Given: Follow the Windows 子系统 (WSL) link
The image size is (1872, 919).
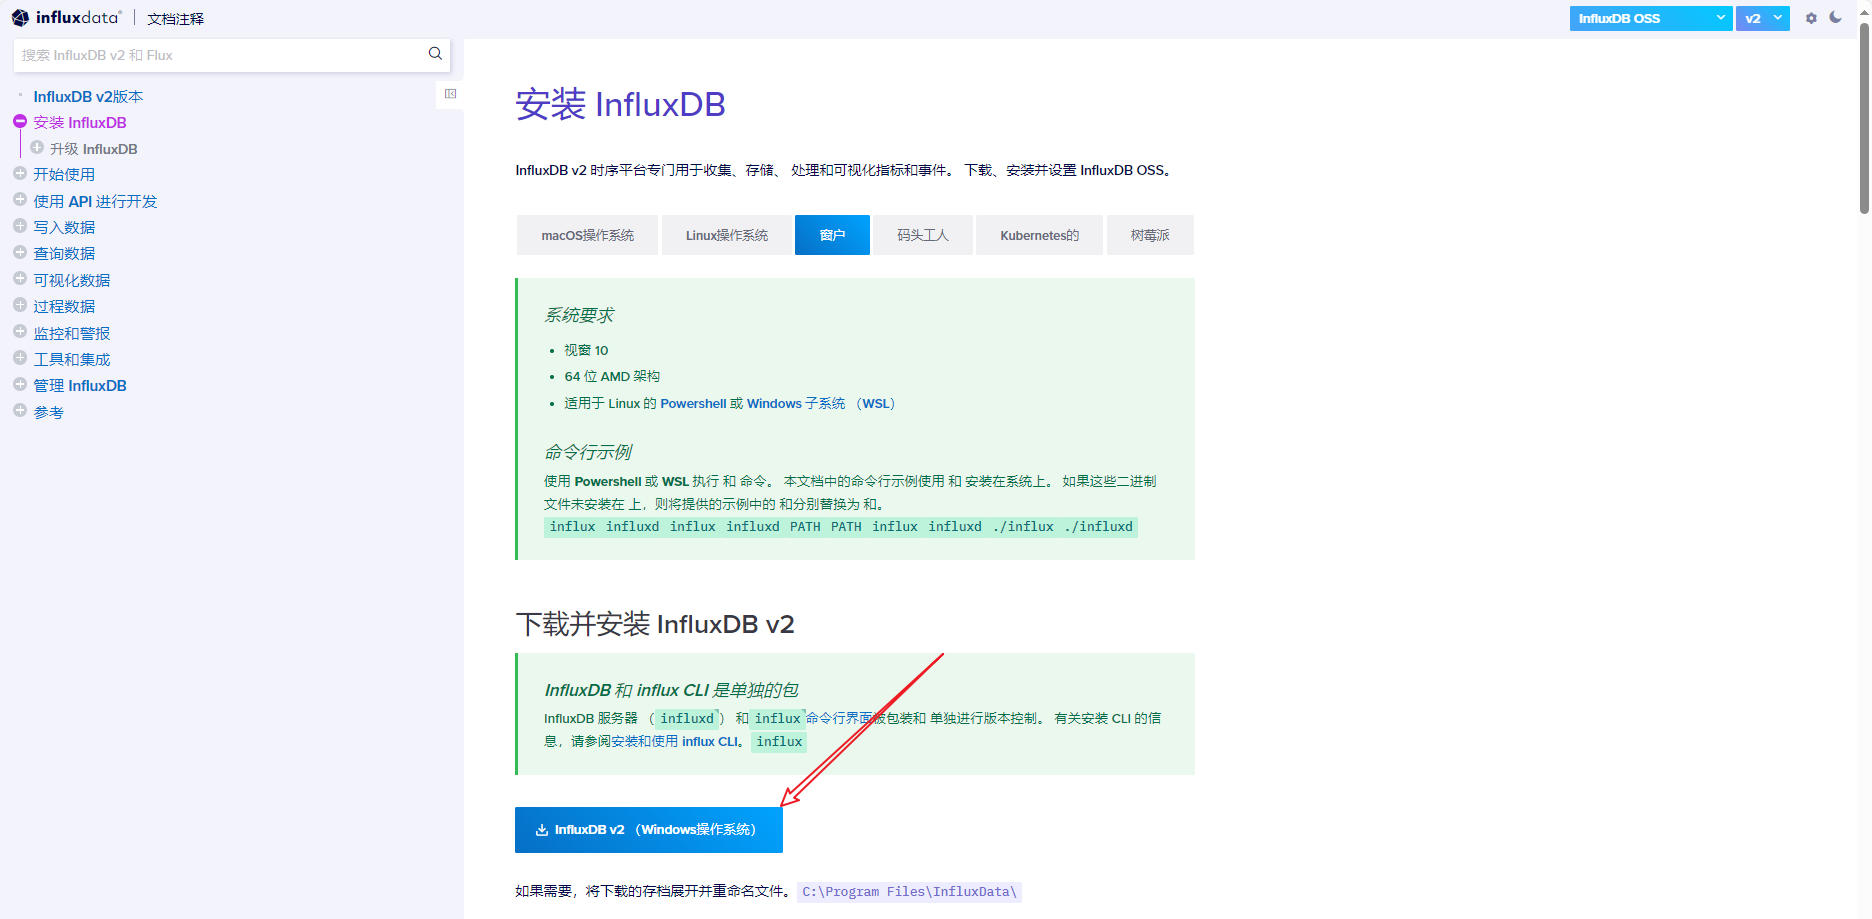Looking at the screenshot, I should click(x=821, y=403).
